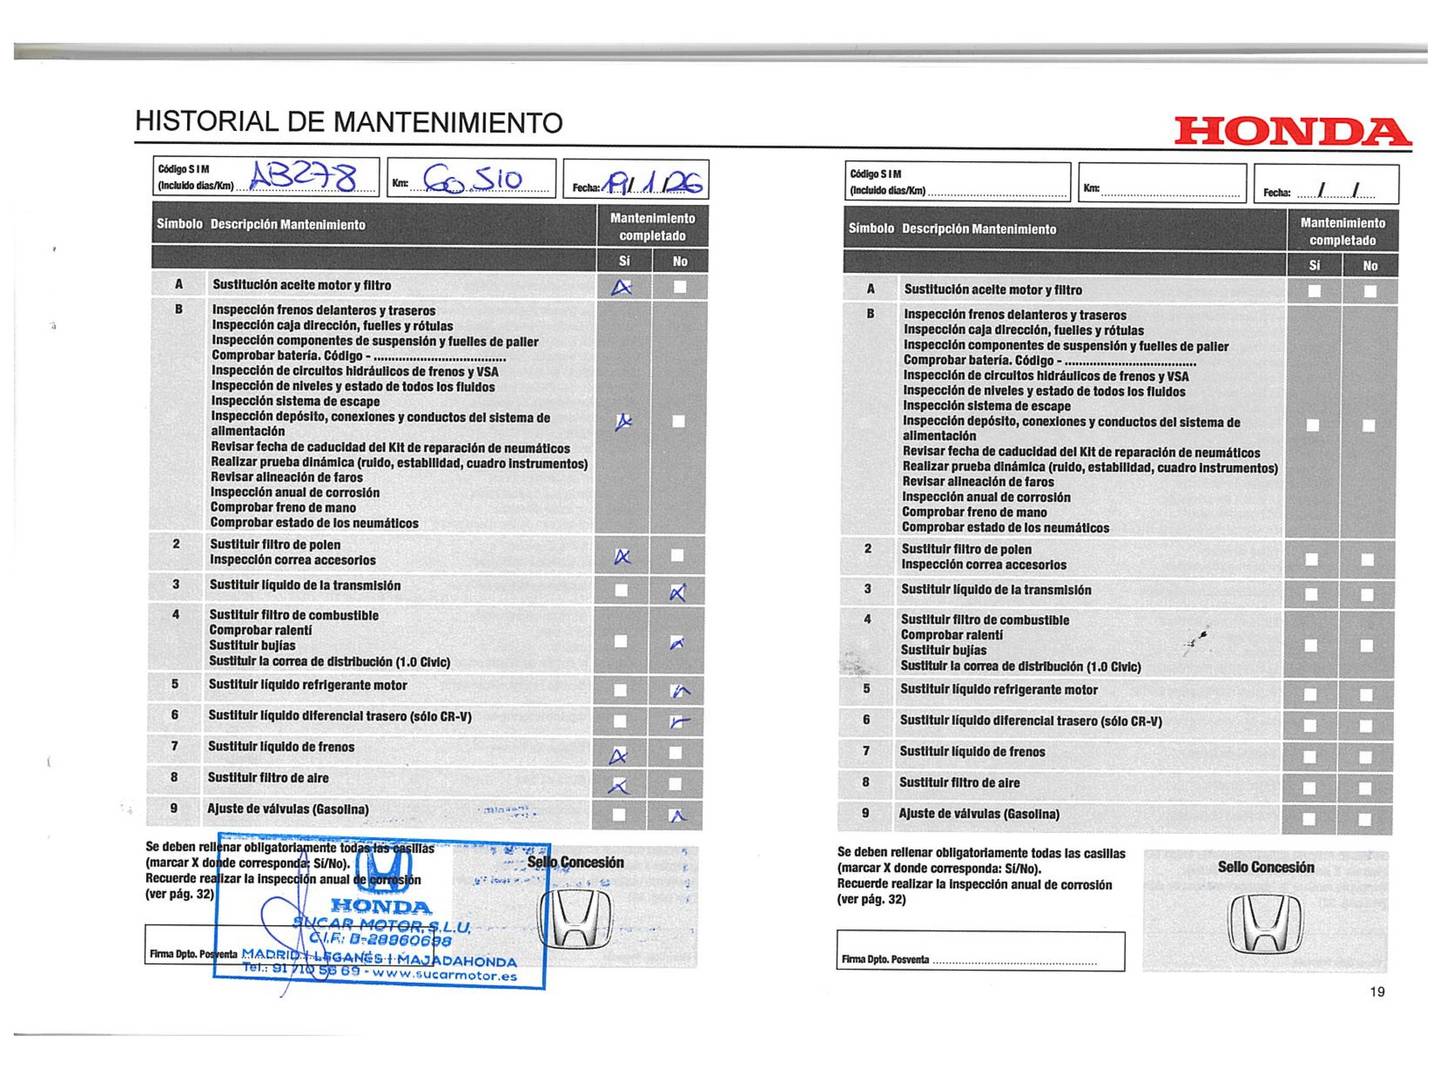1440x1080 pixels.
Task: Click 'Revisar alineación de faros' on the left page
Action: [287, 477]
